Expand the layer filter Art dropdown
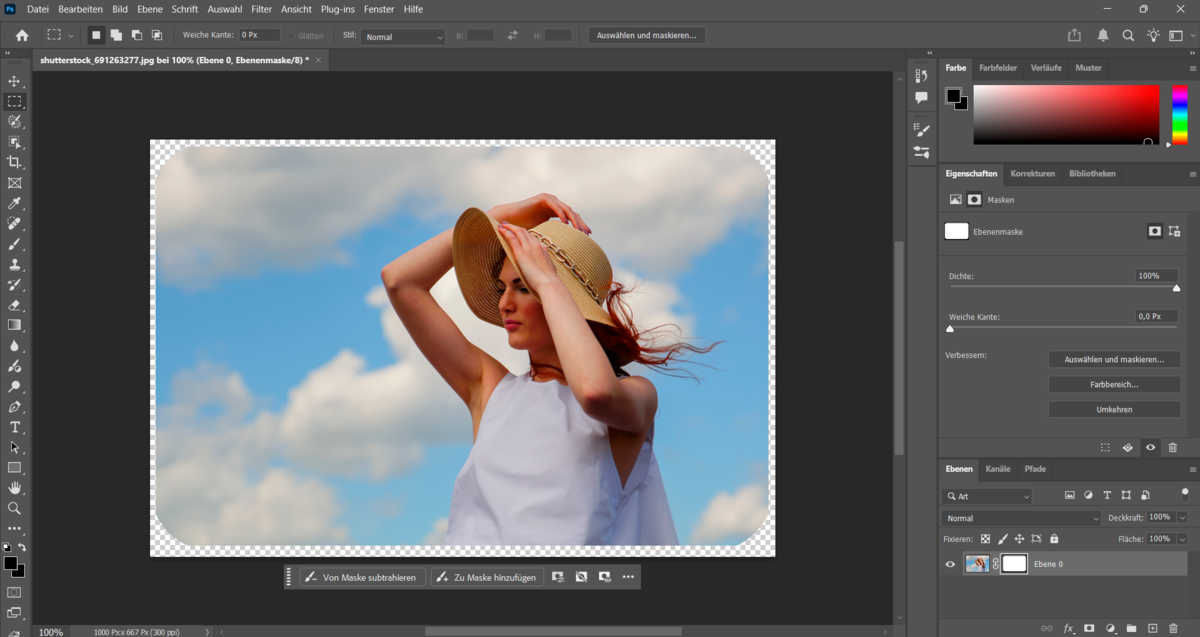This screenshot has height=637, width=1200. tap(1026, 496)
